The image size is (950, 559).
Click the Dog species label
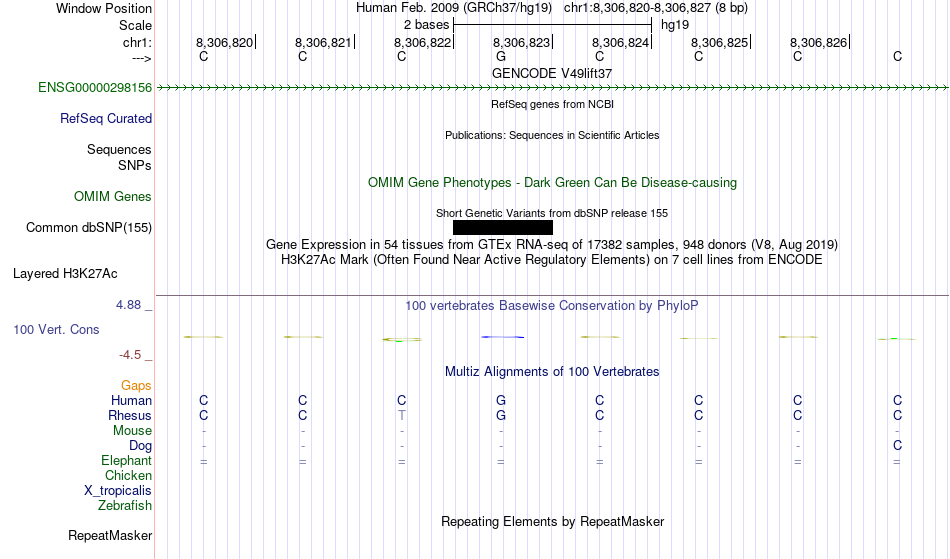point(141,446)
